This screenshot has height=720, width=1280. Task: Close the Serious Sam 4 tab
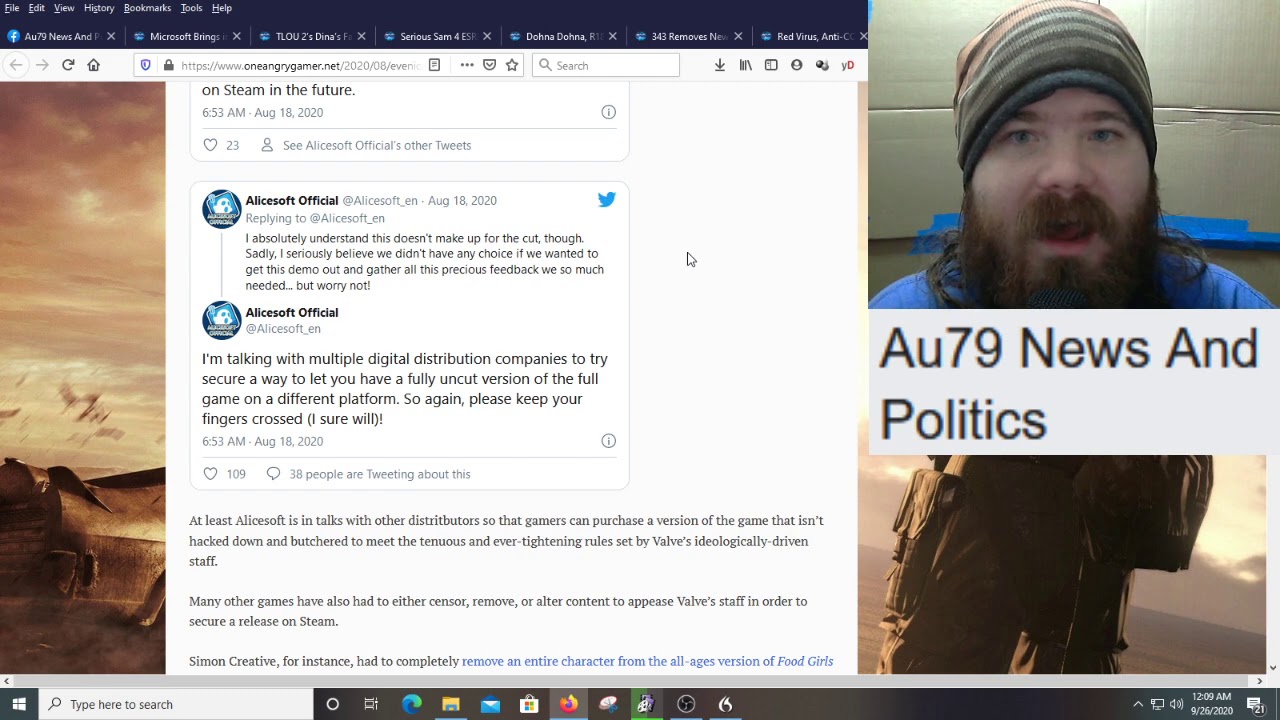click(487, 36)
